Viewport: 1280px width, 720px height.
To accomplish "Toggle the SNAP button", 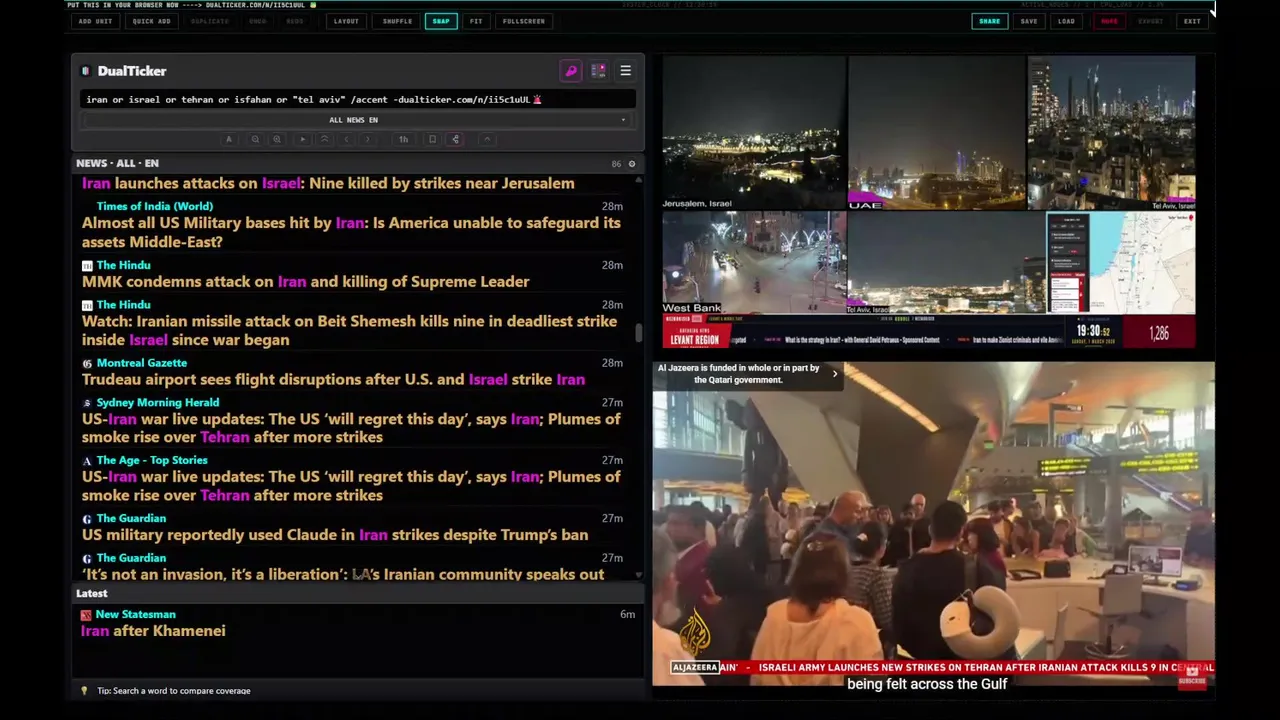I will [x=441, y=21].
